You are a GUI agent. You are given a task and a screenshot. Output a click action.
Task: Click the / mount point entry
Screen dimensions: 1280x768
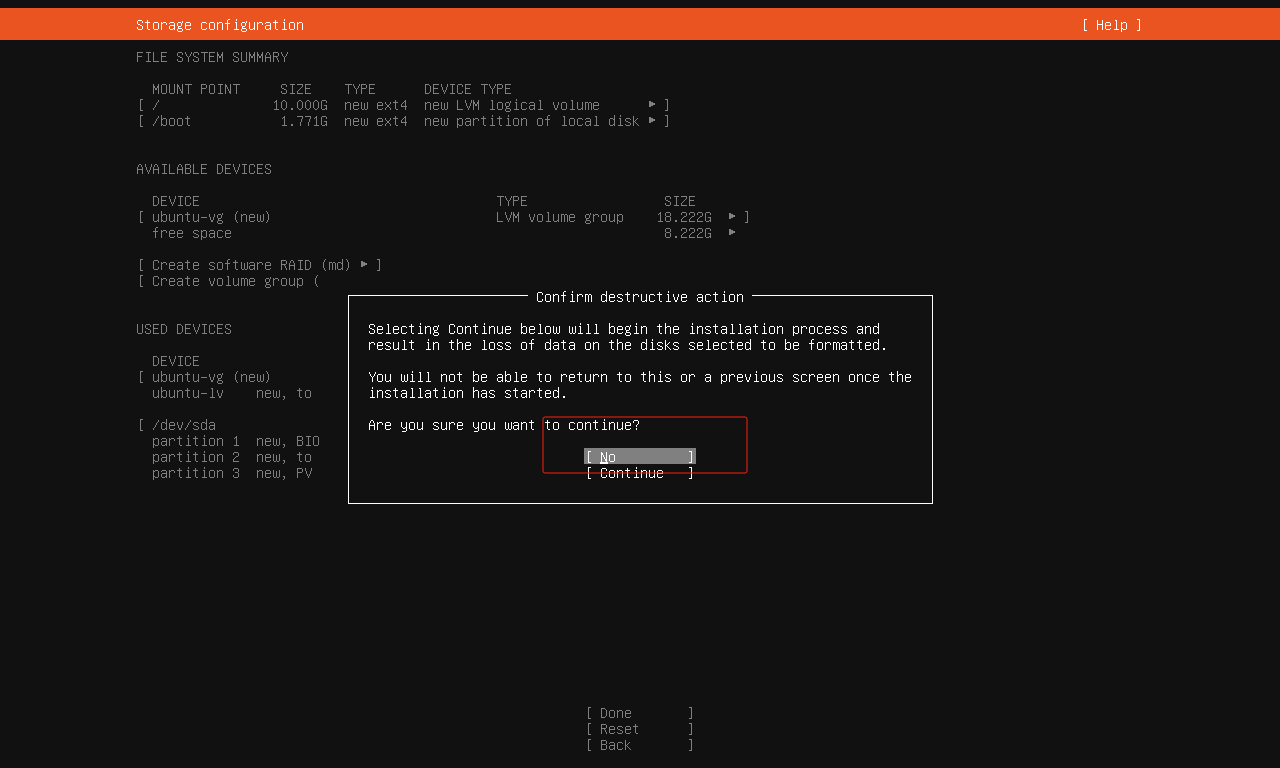coord(156,105)
